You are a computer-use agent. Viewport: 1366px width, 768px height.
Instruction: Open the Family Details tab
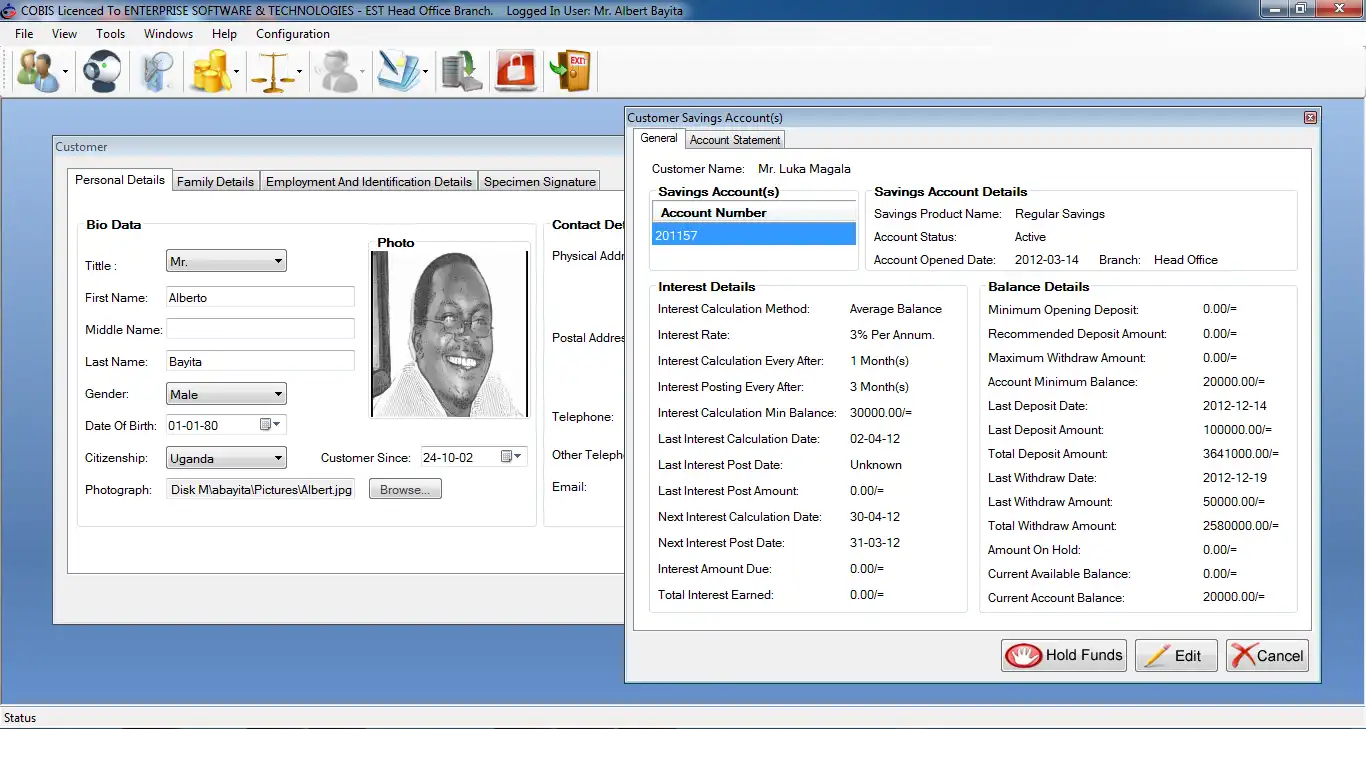tap(215, 182)
